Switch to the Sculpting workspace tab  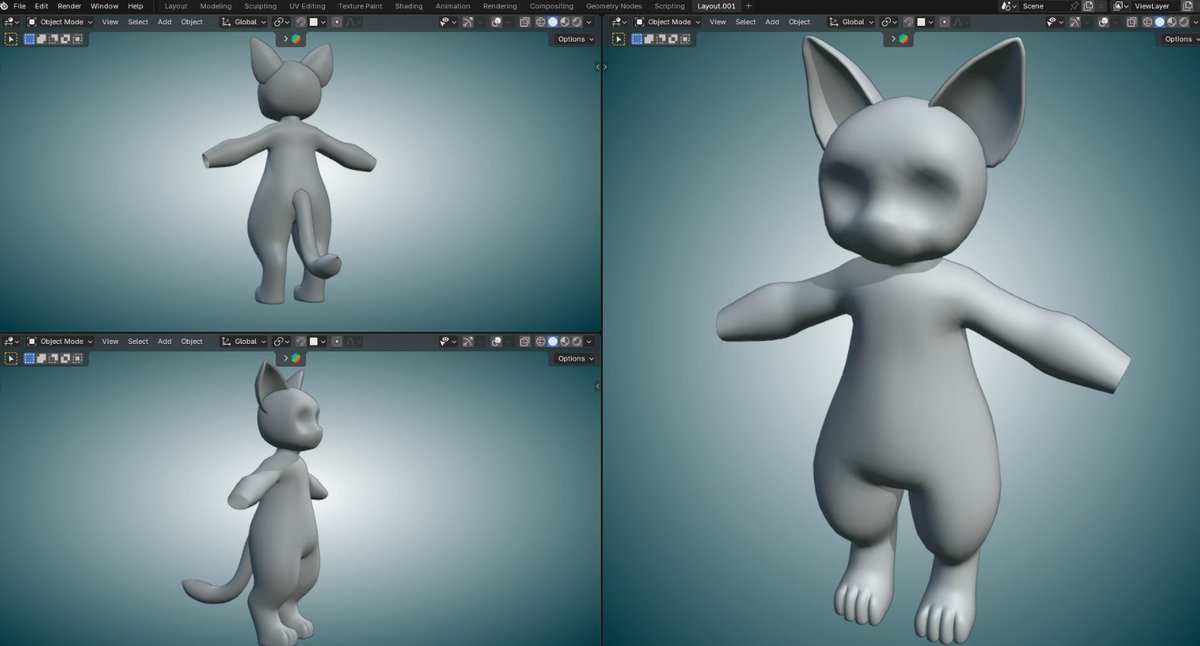point(260,6)
